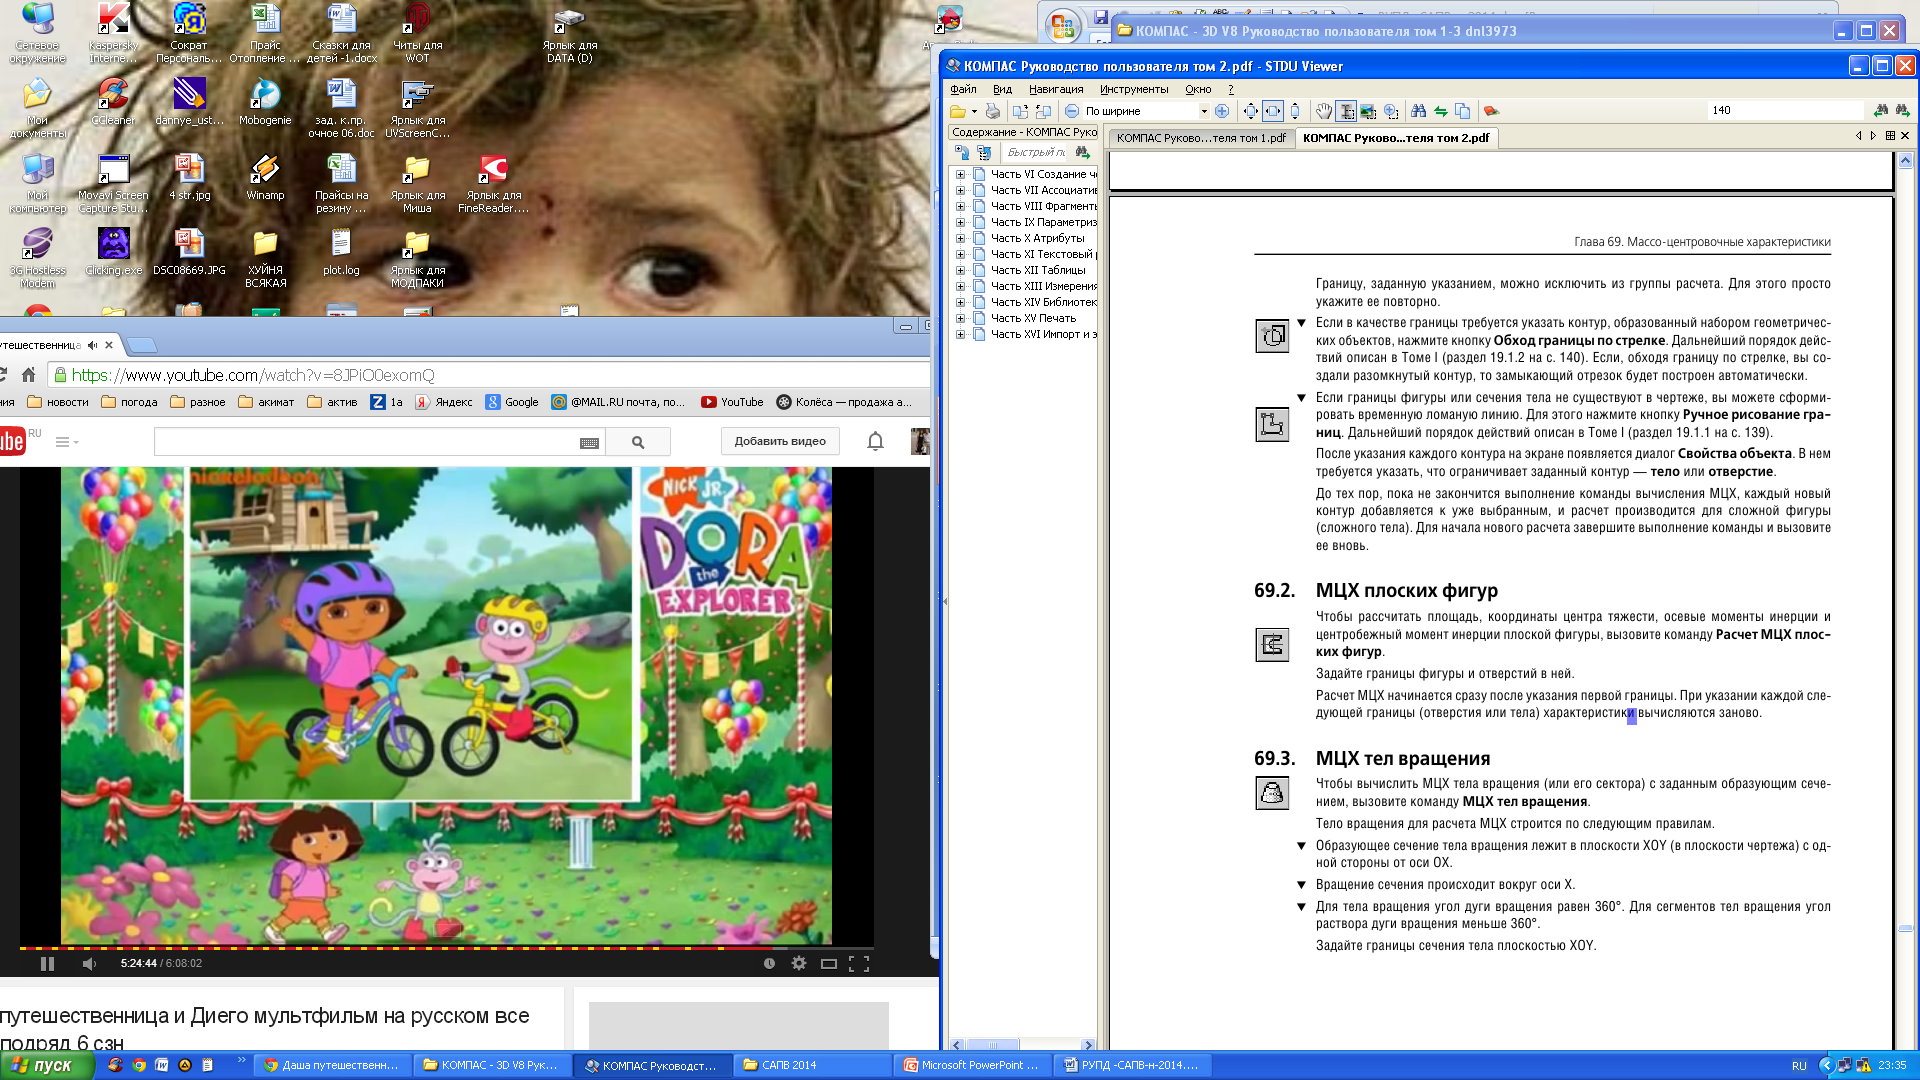Expand 'Часть XII Таблицы' tree node
Screen dimensions: 1920x1080
(x=960, y=270)
